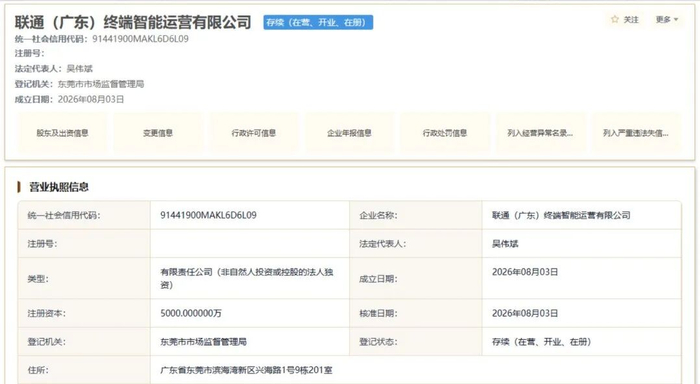700x384 pixels.
Task: Click the 注册资本 label cell
Action: (84, 313)
